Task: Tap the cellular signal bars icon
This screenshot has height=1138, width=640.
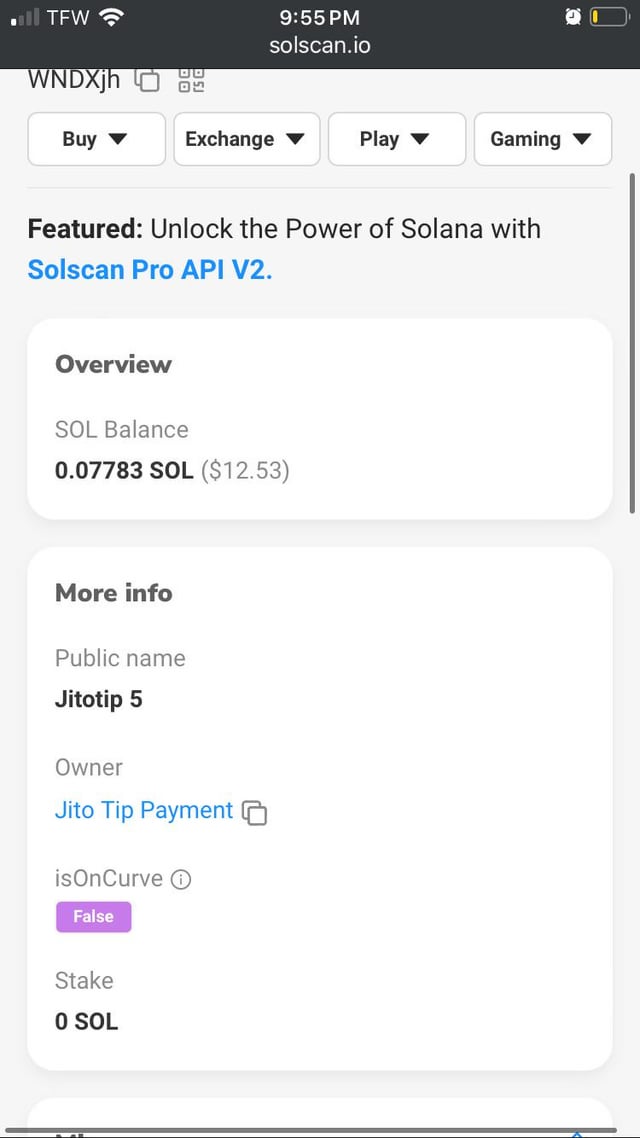Action: [x=26, y=18]
